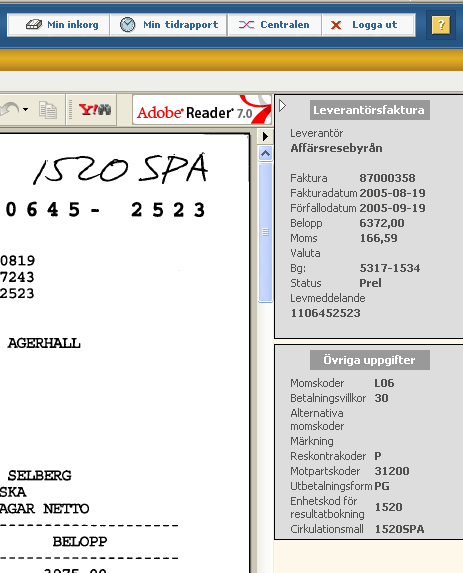
Task: Click the red X icon beside Logga ut
Action: [336, 25]
